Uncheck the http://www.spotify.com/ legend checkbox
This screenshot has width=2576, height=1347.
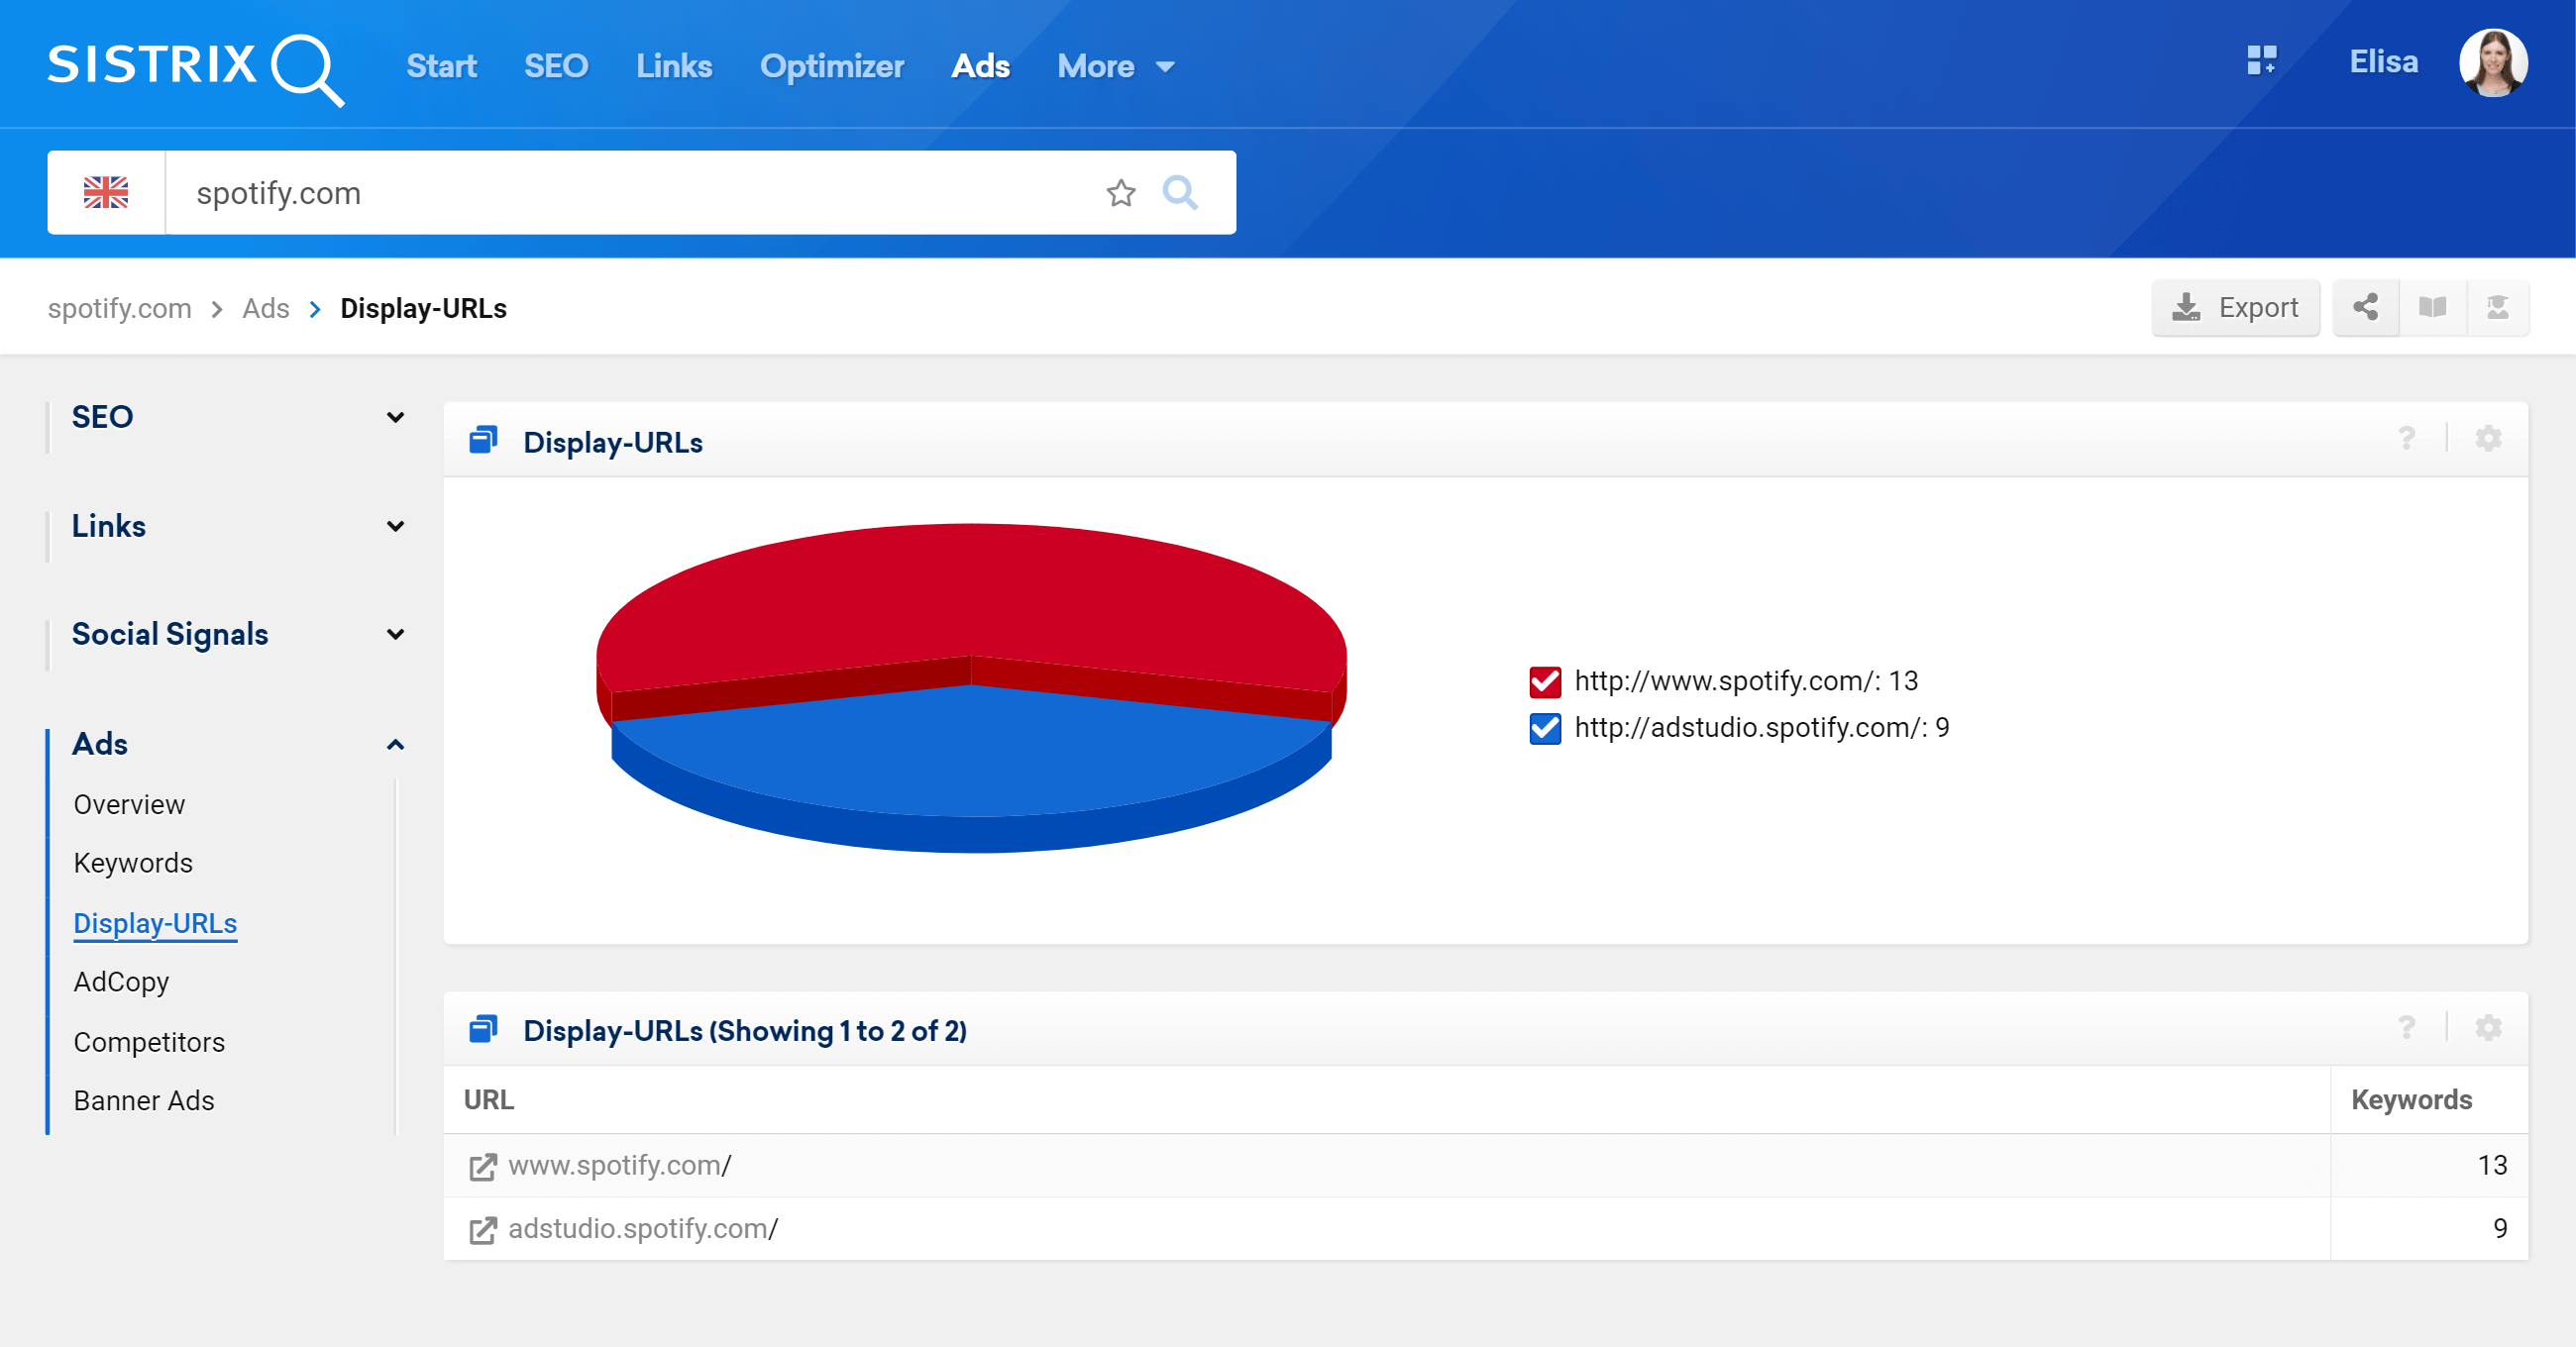(1545, 681)
